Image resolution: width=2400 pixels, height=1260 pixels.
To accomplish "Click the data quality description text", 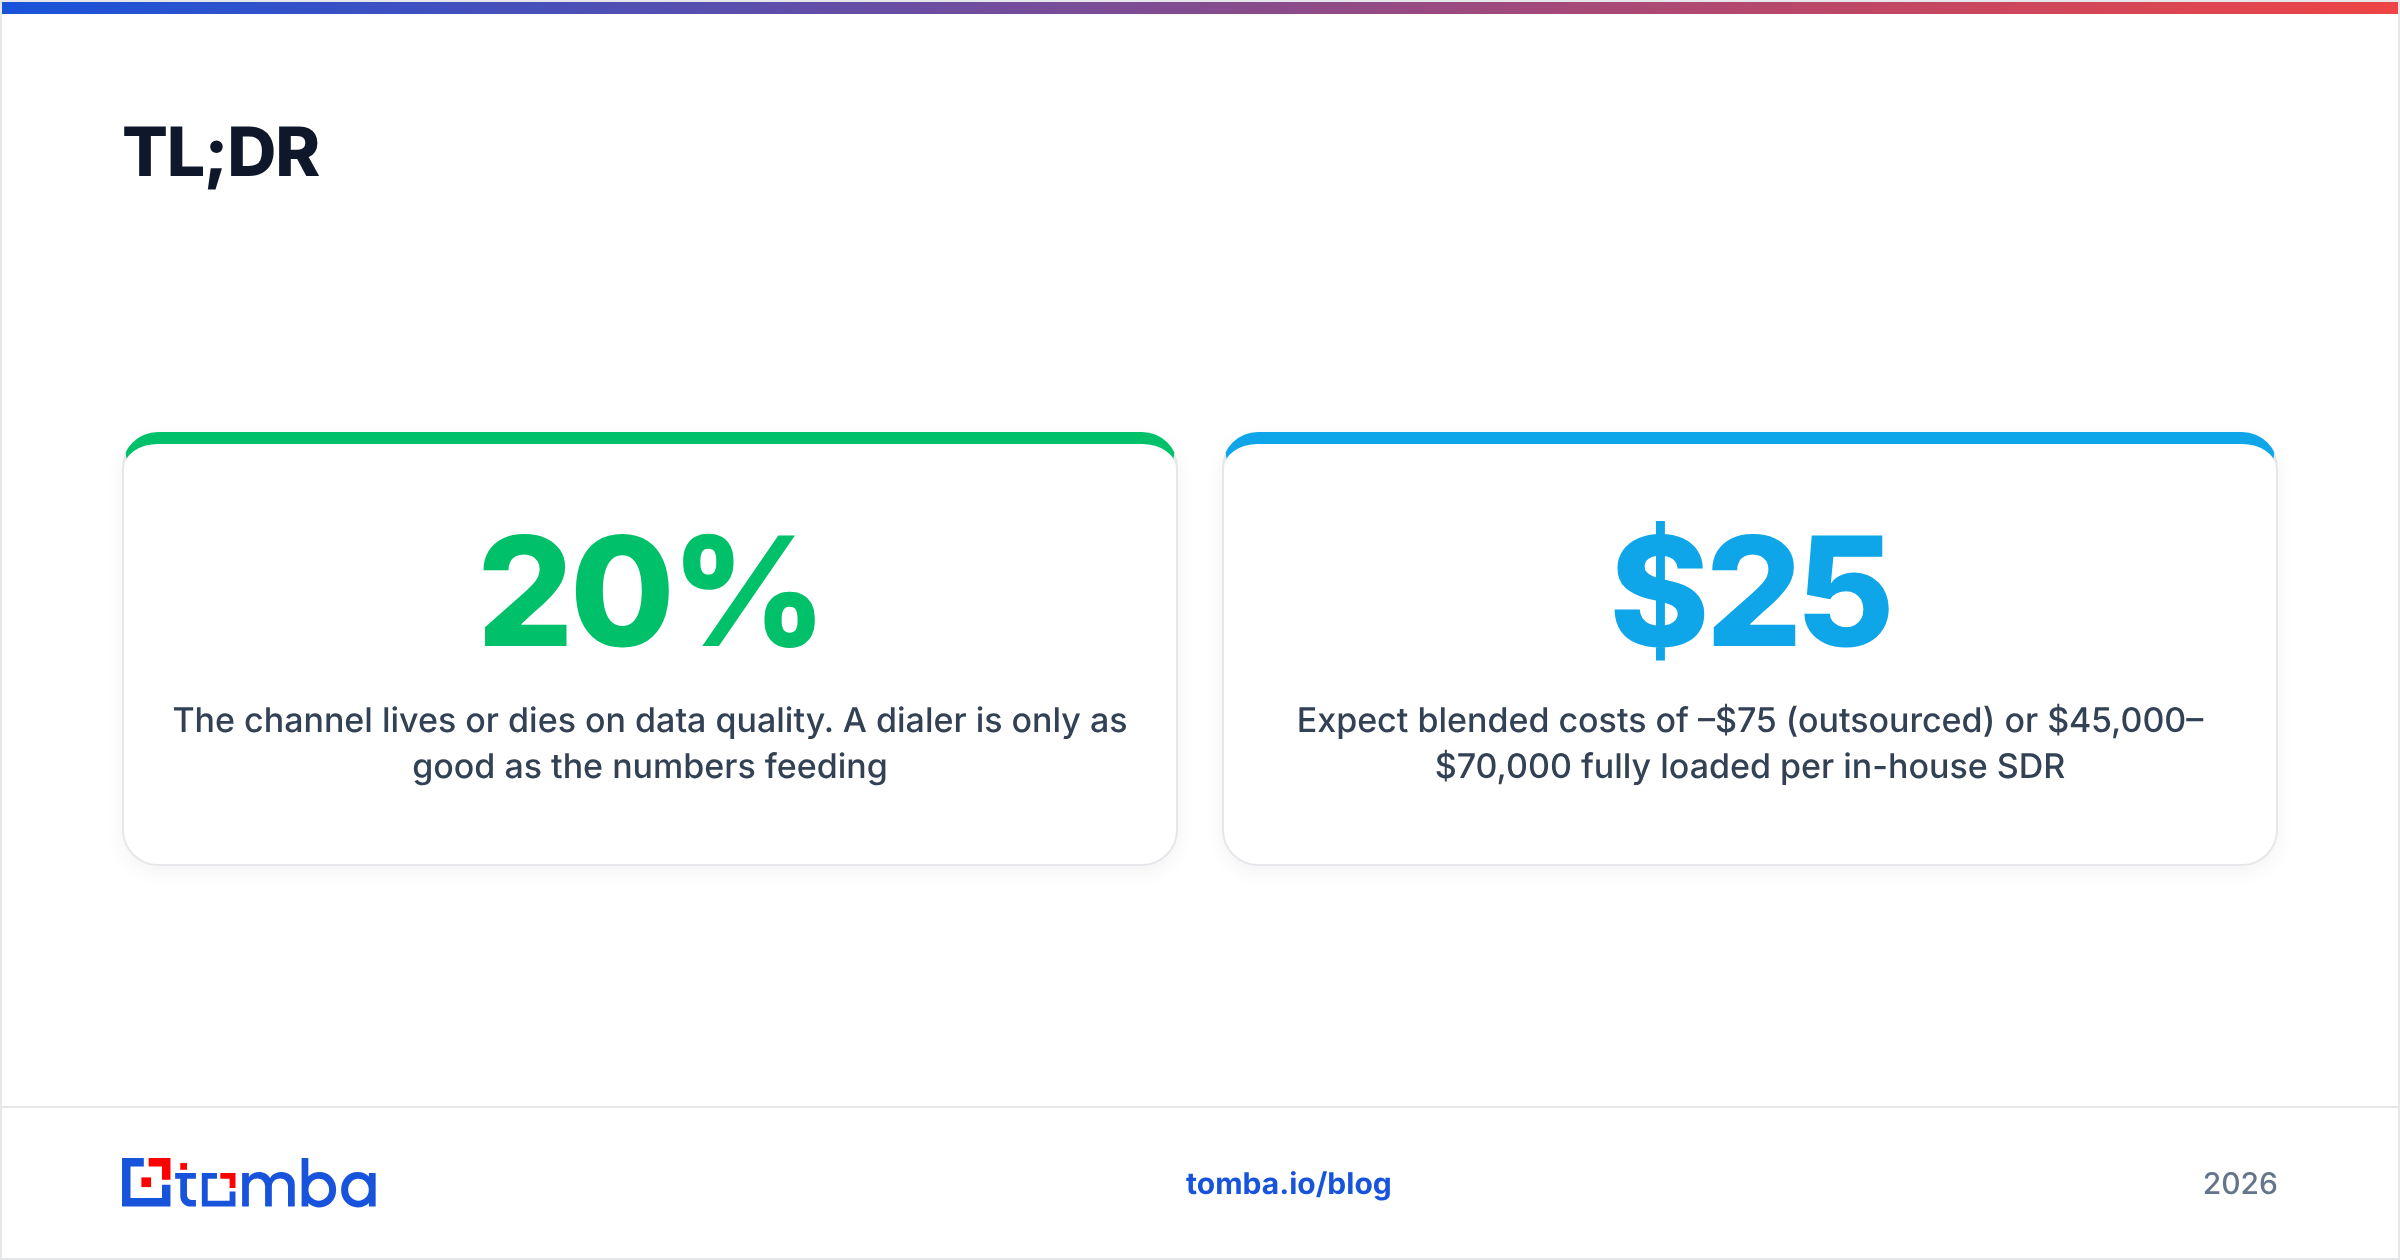I will coord(650,743).
